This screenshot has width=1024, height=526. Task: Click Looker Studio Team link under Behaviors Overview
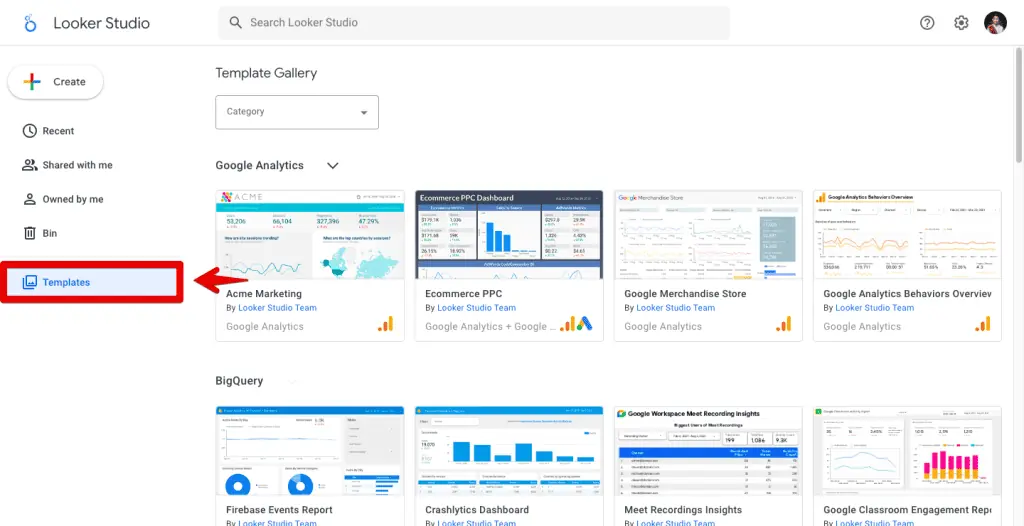click(874, 308)
